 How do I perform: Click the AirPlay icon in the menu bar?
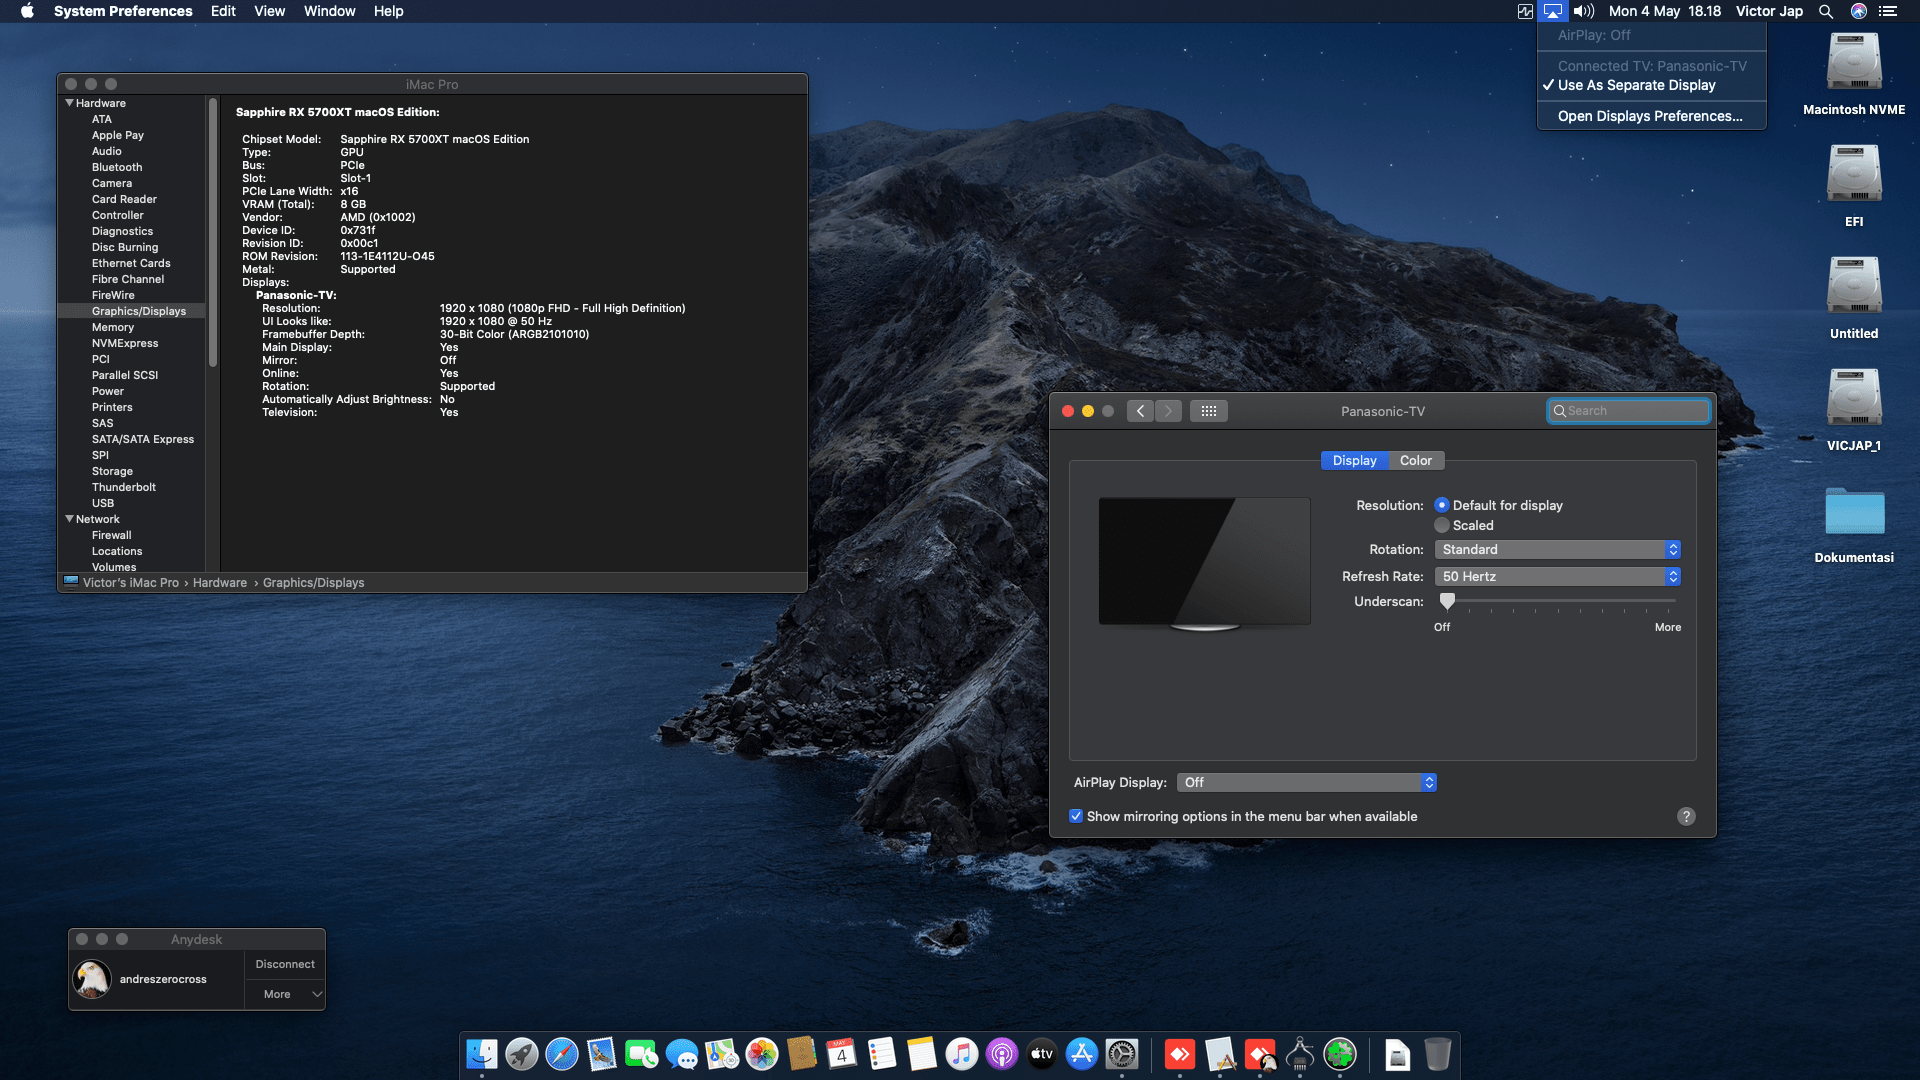[x=1553, y=11]
